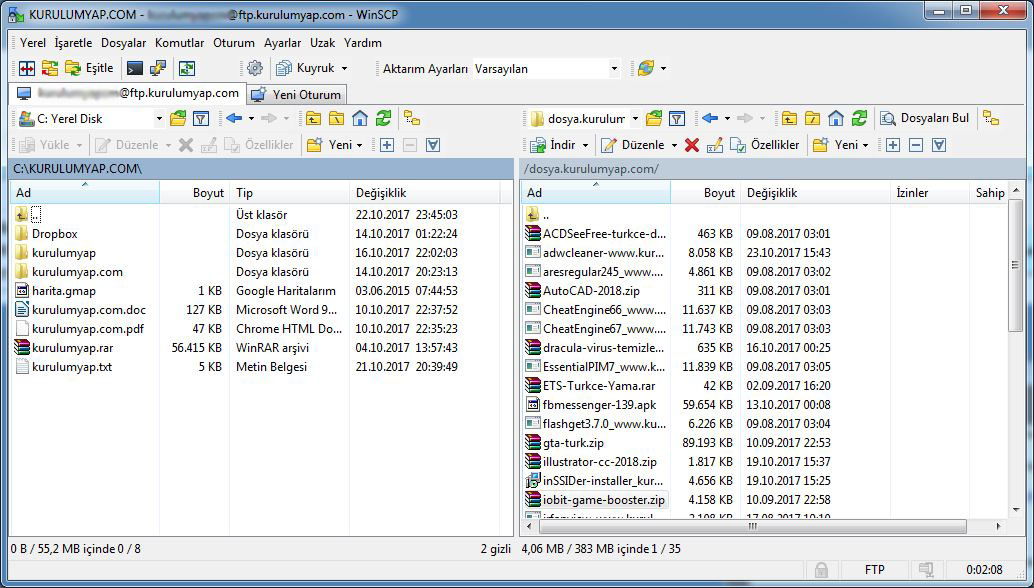Viewport: 1034px width, 588px height.
Task: Expand the remote back-history dropdown arrow
Action: [x=727, y=119]
